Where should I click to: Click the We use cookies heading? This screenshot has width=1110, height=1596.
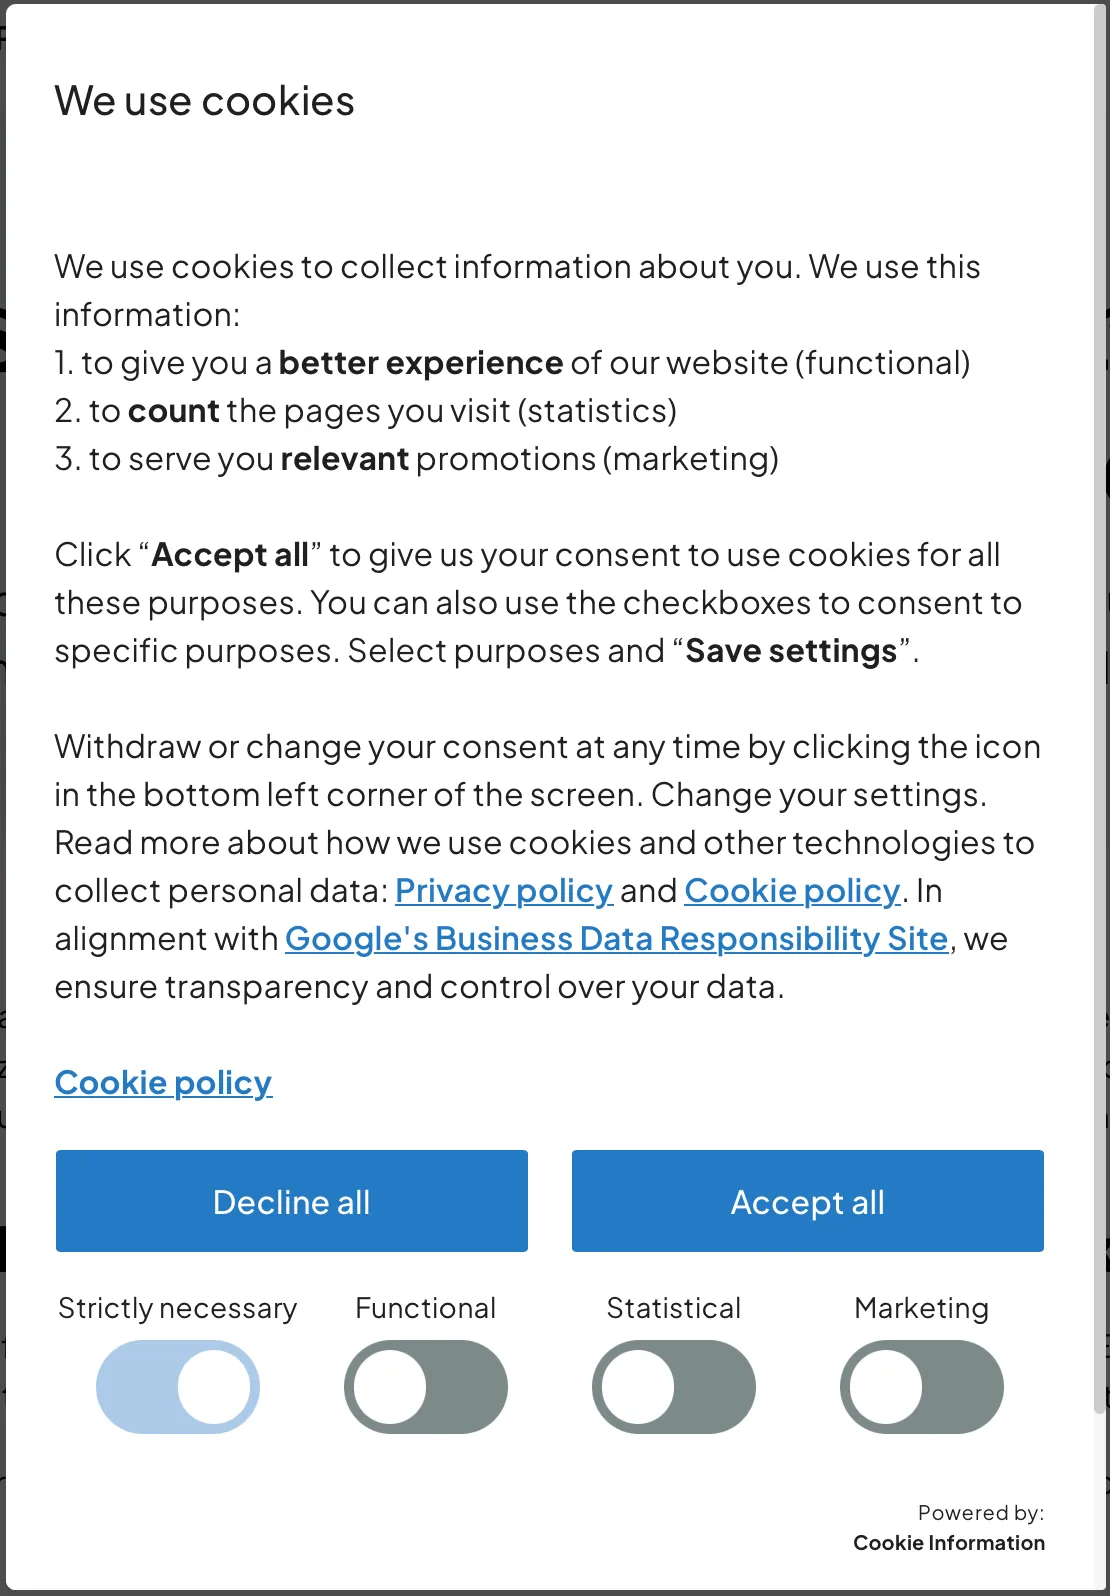204,99
